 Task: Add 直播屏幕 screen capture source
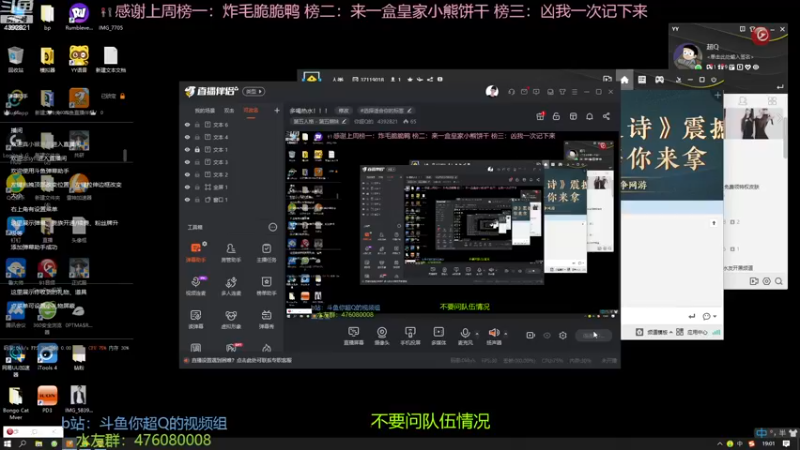[x=353, y=336]
